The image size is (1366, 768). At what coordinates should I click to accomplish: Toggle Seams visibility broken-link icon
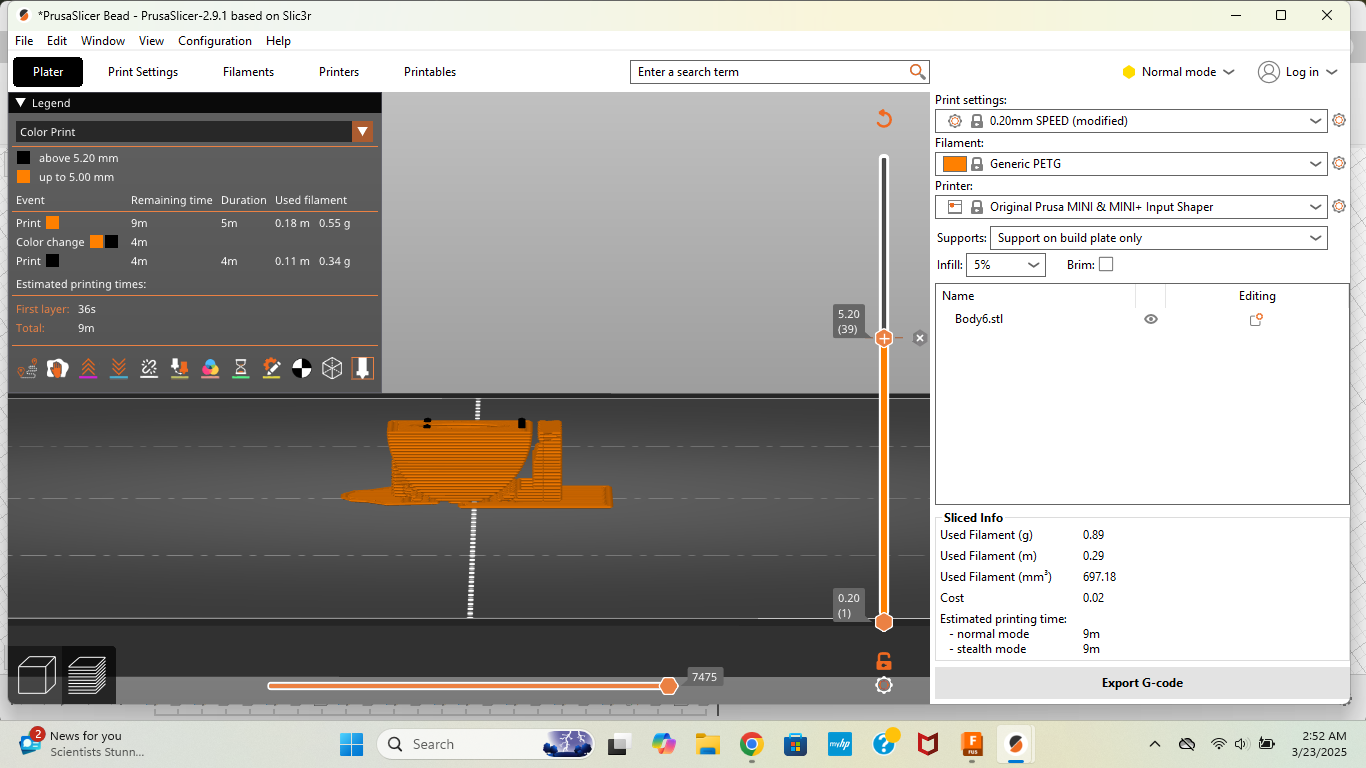click(149, 369)
